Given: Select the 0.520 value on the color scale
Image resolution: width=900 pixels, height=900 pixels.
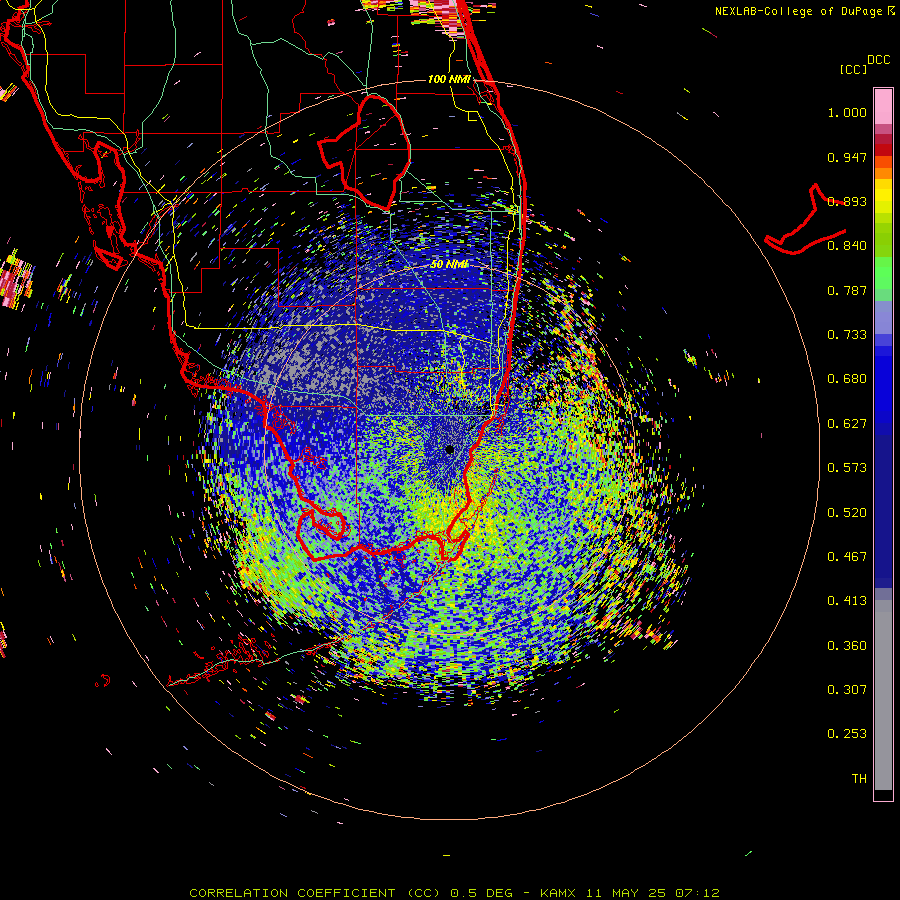Looking at the screenshot, I should 847,513.
